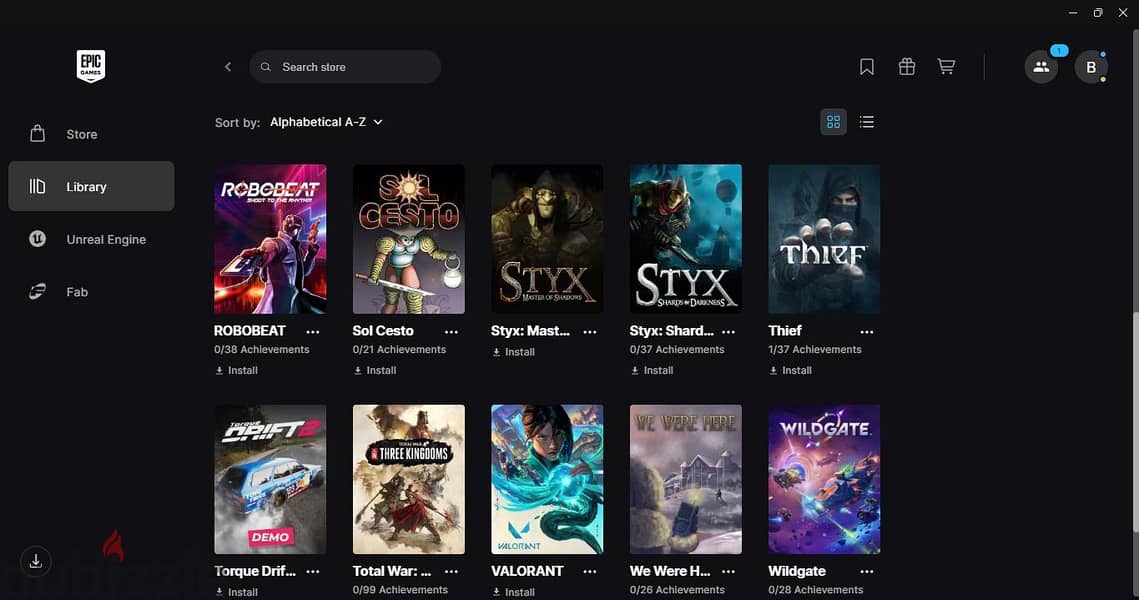
Task: Open Sol Cesto three-dot options menu
Action: coord(451,331)
